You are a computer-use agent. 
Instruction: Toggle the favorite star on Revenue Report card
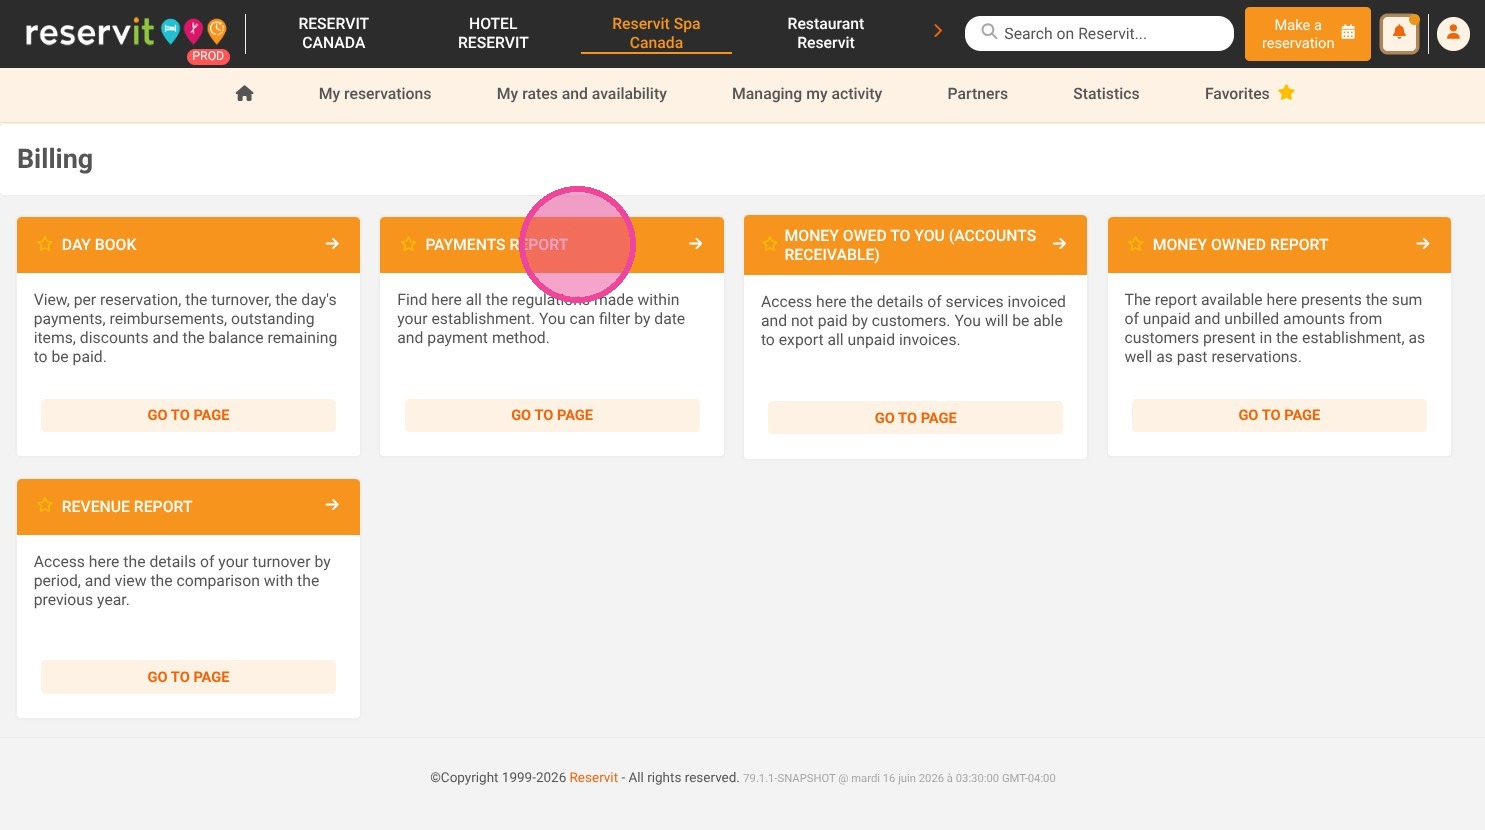click(x=45, y=506)
